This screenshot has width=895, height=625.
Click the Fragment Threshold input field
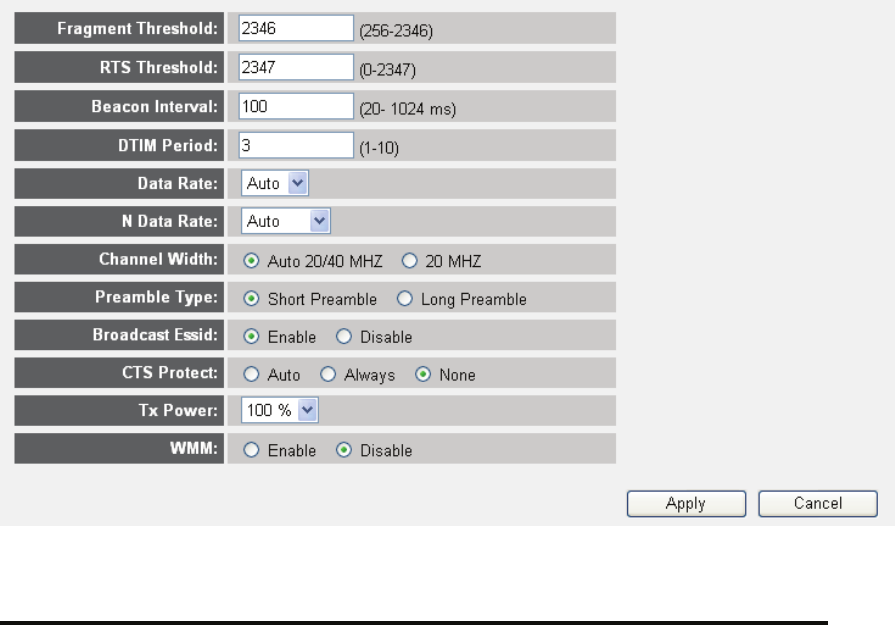click(296, 30)
